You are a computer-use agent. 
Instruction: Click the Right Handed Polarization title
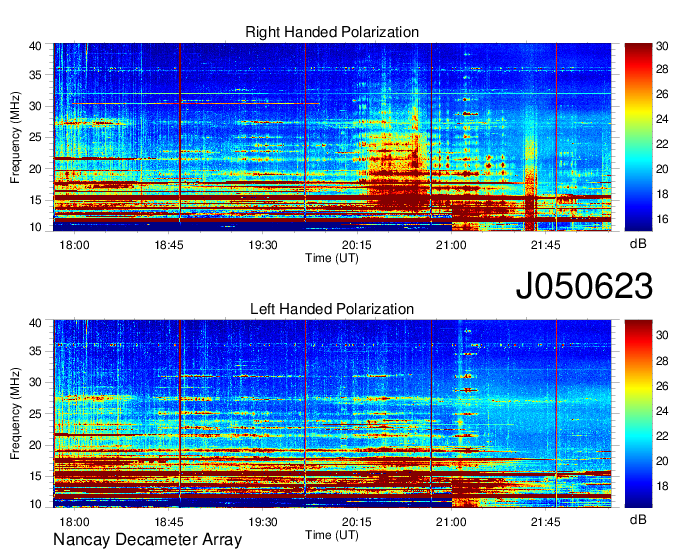[x=332, y=32]
